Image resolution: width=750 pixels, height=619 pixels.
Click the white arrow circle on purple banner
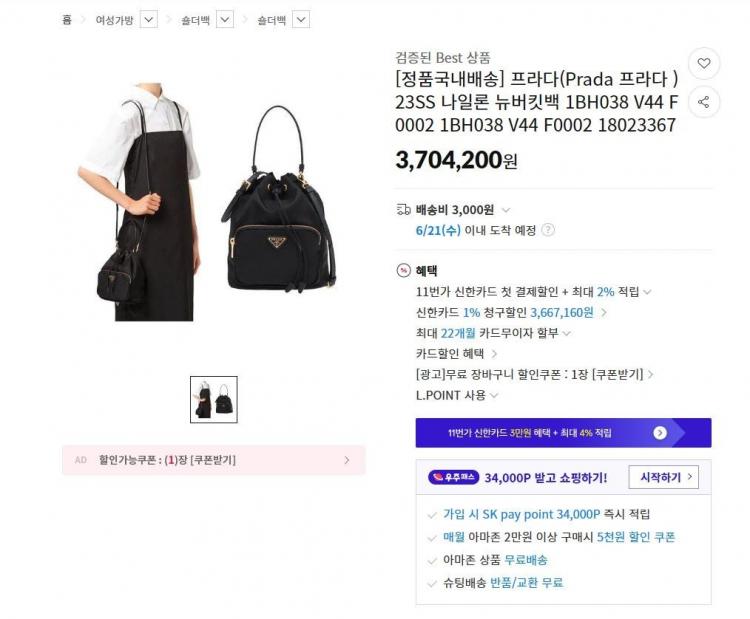tap(660, 433)
